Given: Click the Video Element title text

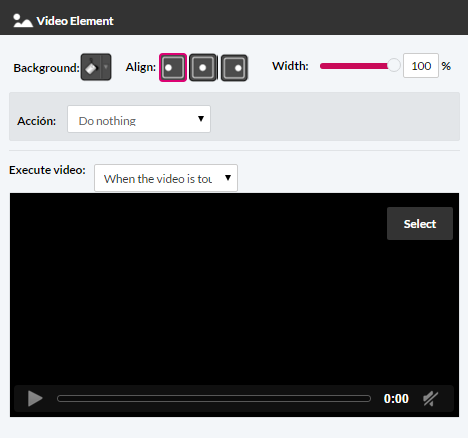Looking at the screenshot, I should [75, 21].
